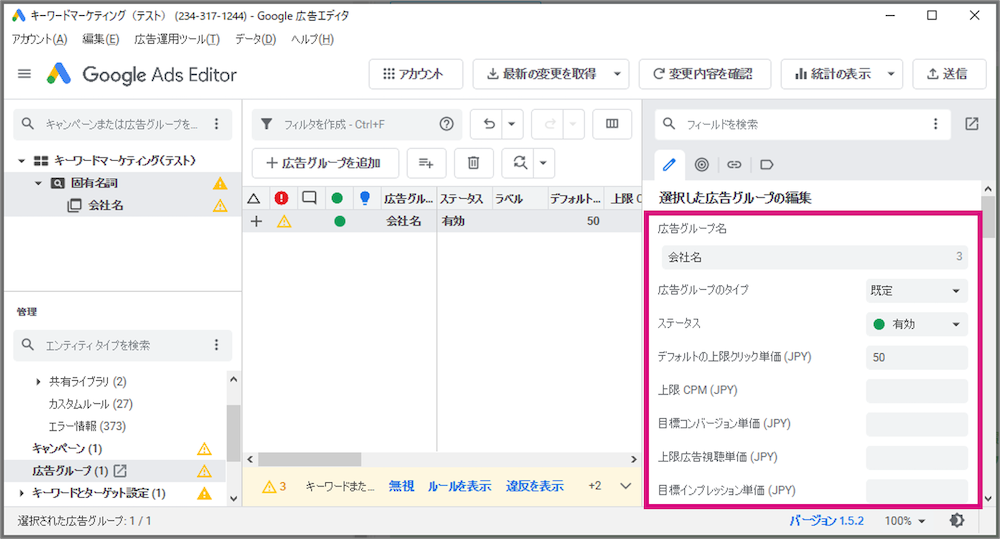Select the pencil edit tab

click(x=669, y=165)
